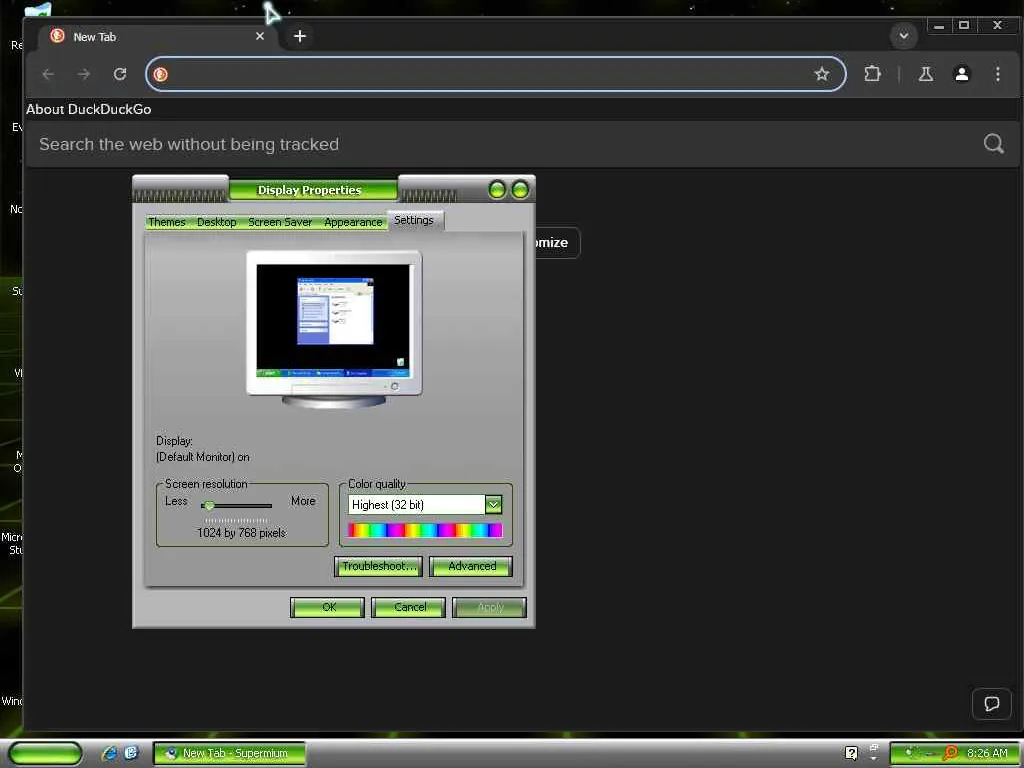This screenshot has width=1024, height=768.
Task: Select the Settings tab
Action: tap(414, 220)
